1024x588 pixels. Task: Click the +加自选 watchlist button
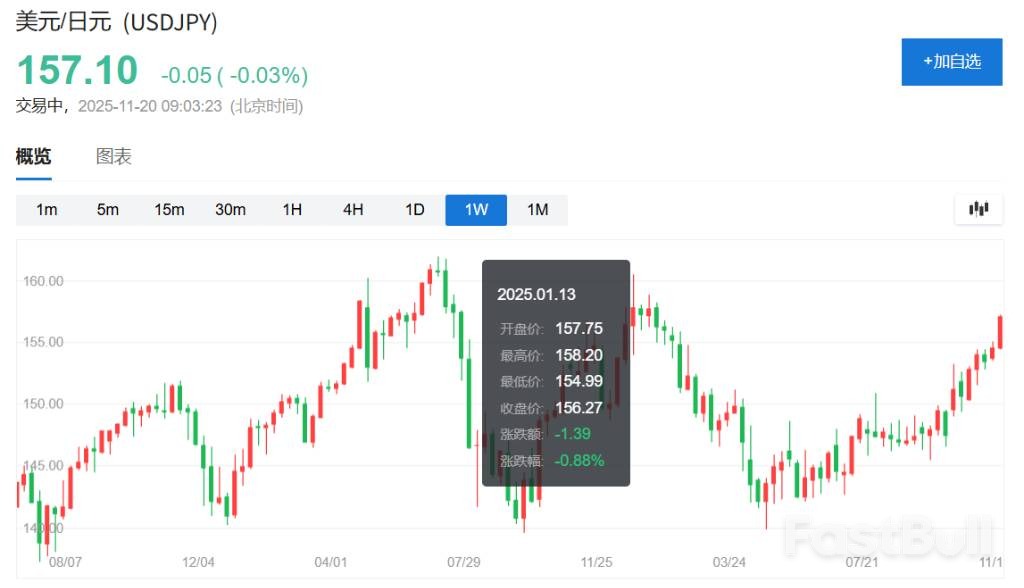point(951,62)
